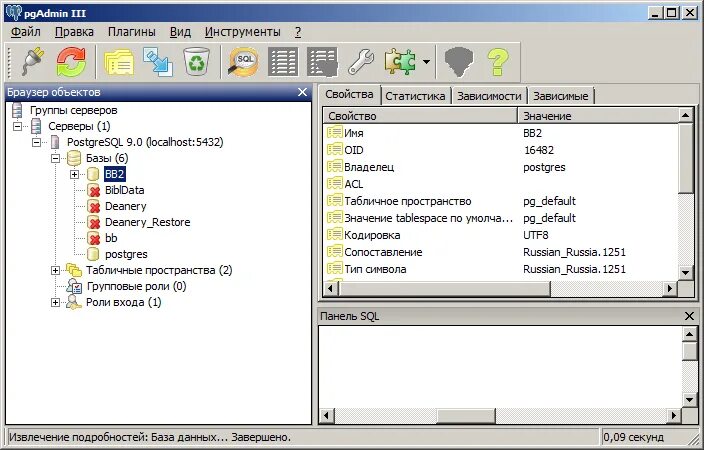Viewport: 704px width, 450px height.
Task: Click the Базы databases stack icon
Action: tap(74, 158)
